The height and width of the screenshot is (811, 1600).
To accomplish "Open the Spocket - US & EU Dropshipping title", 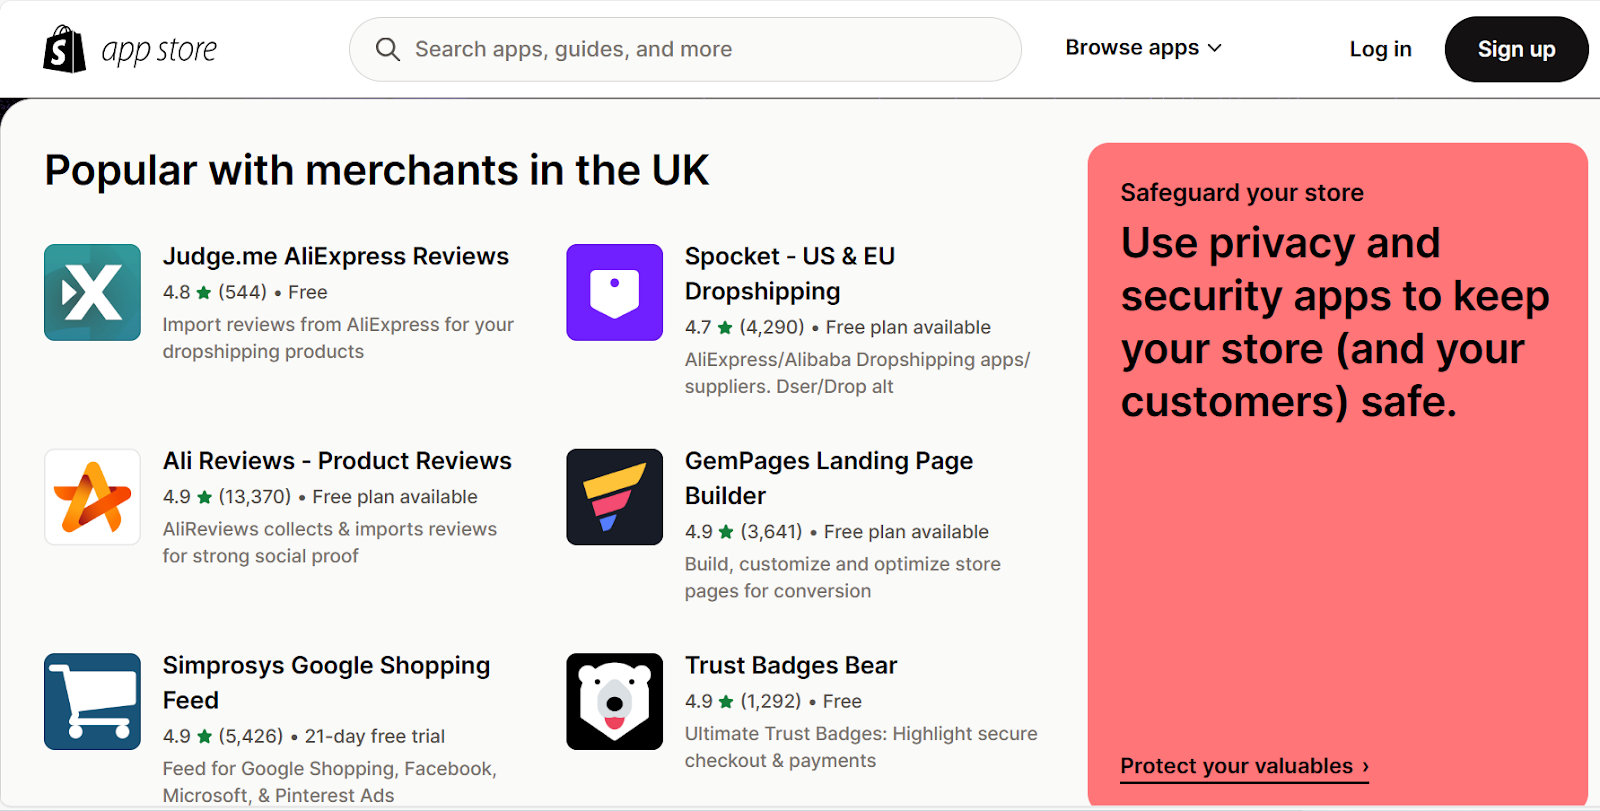I will [790, 274].
